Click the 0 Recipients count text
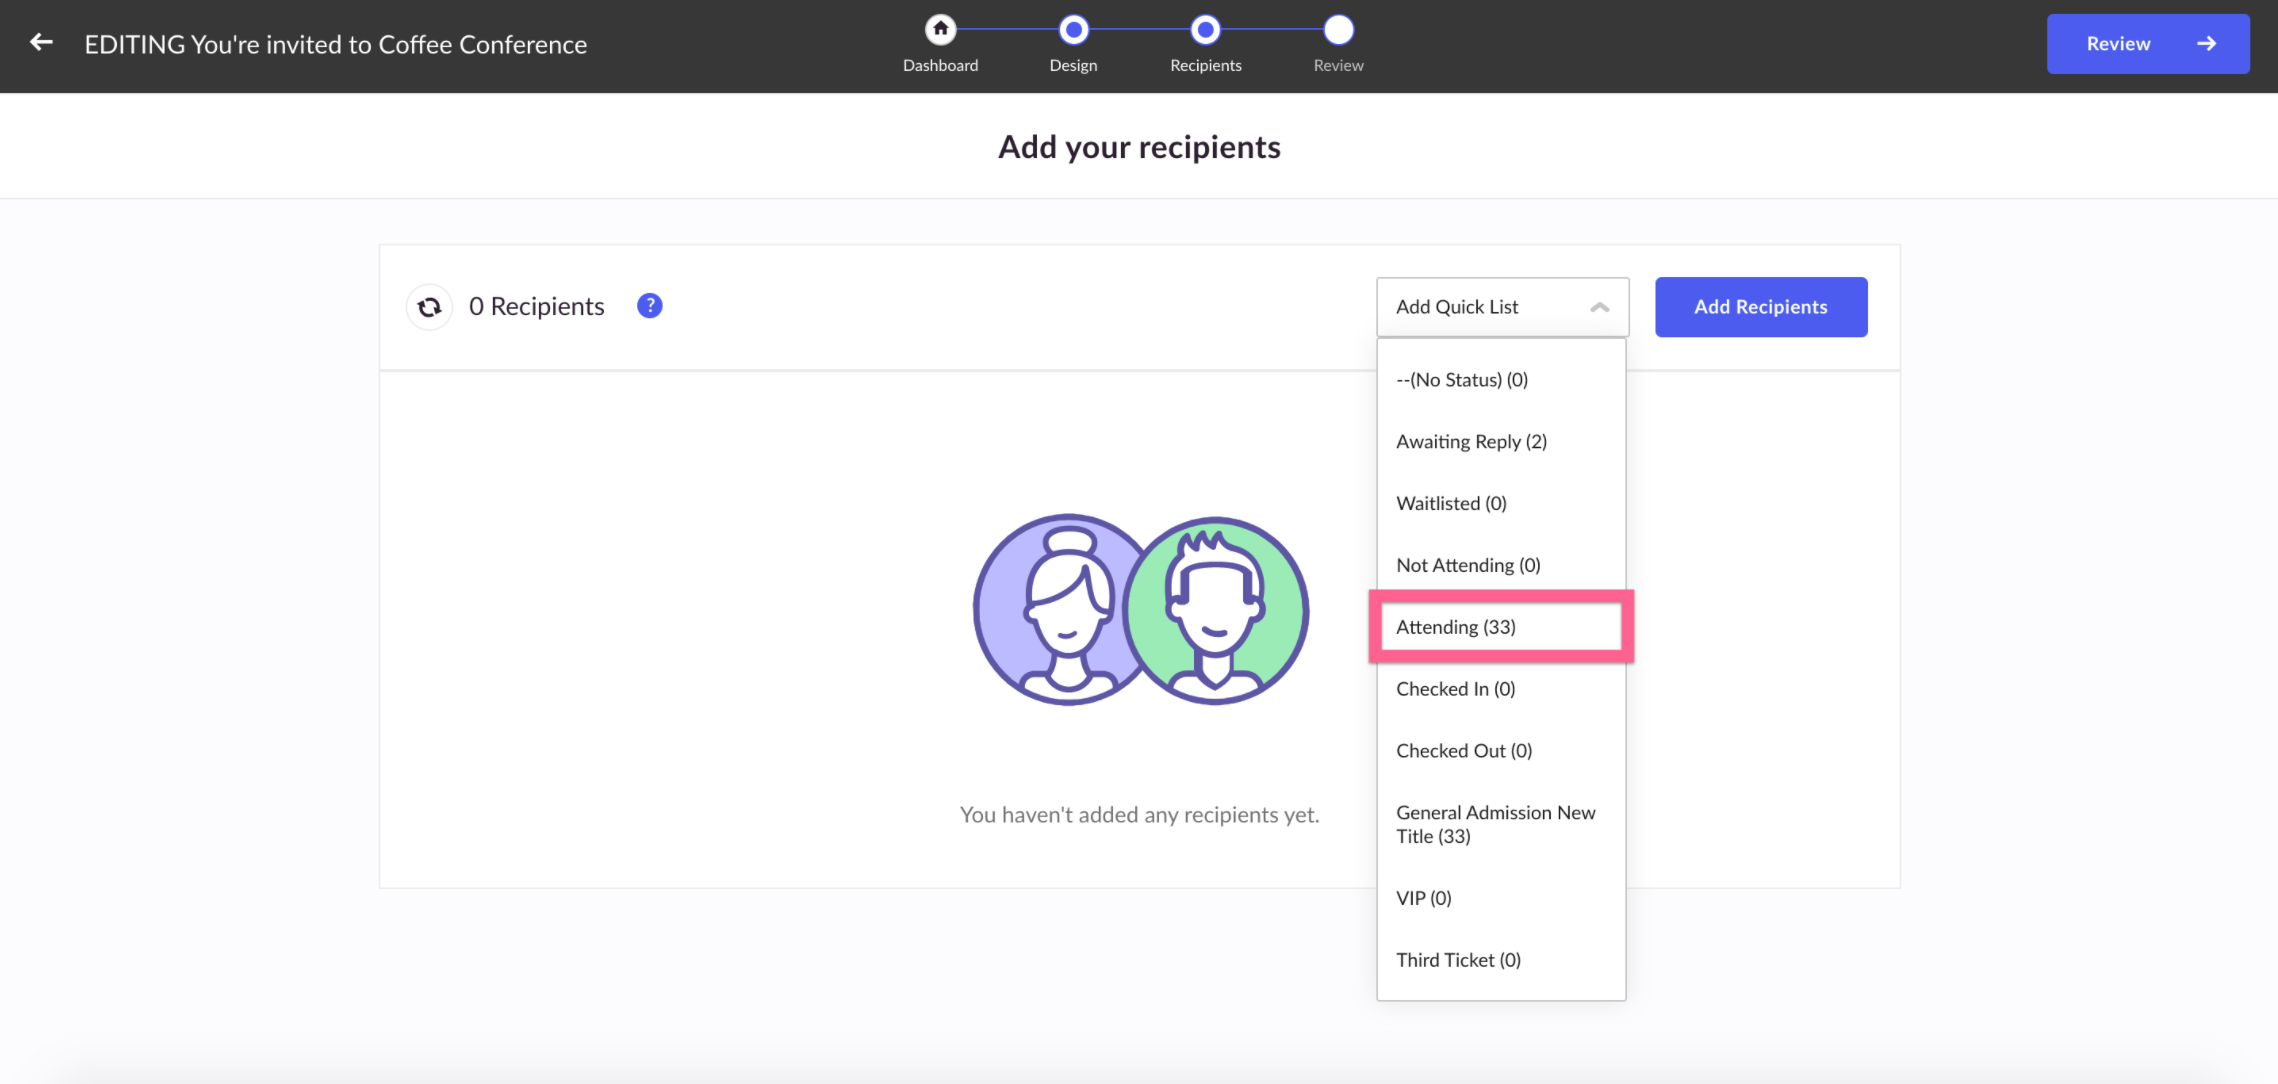2278x1084 pixels. [x=536, y=306]
